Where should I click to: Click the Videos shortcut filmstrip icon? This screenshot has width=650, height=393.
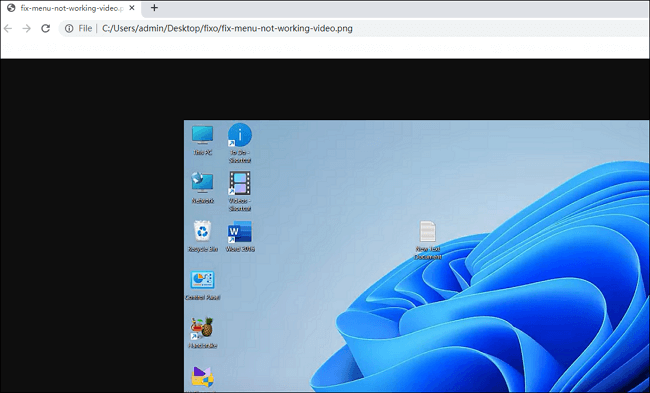[240, 183]
